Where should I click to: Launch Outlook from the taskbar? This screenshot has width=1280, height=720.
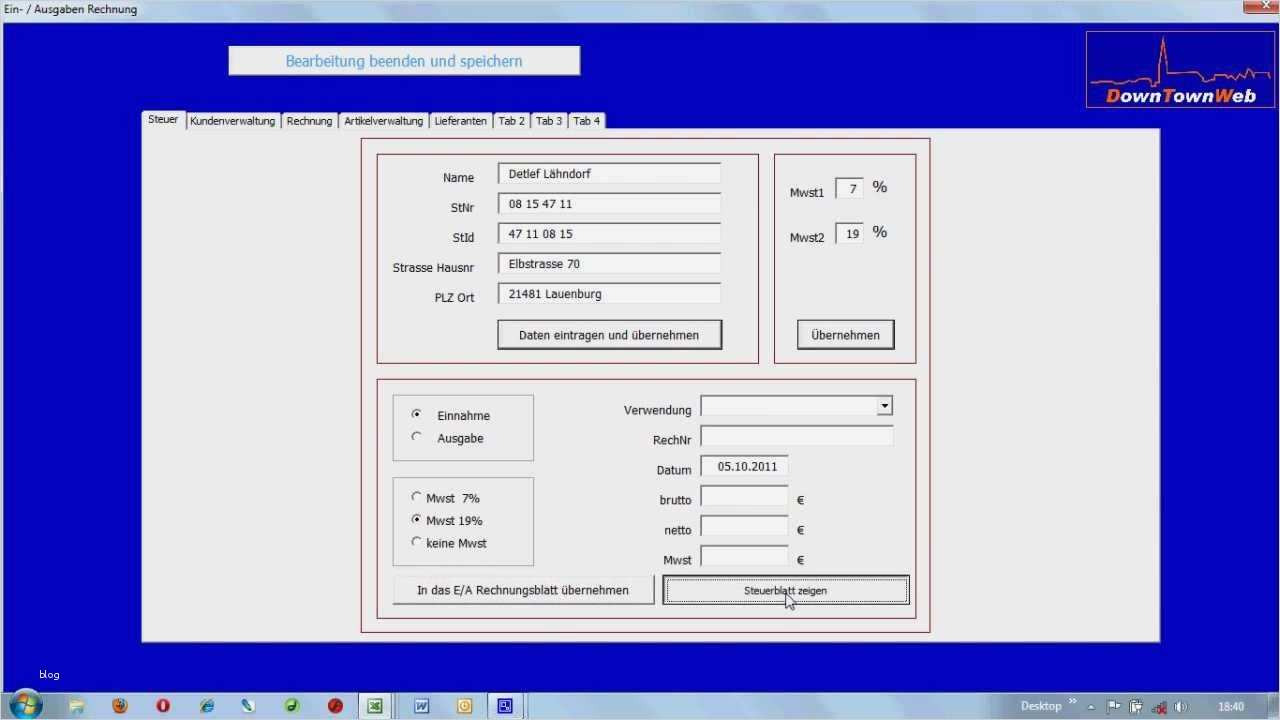click(x=464, y=706)
